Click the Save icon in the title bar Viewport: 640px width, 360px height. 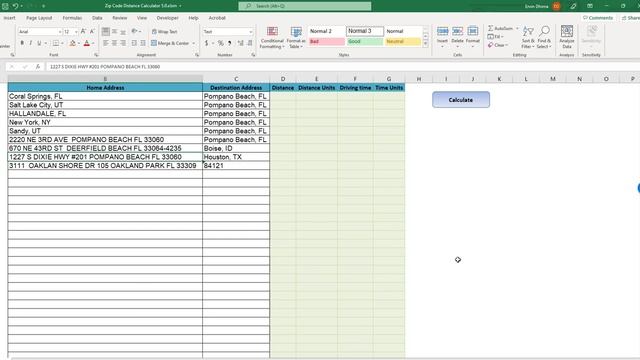pyautogui.click(x=5, y=6)
